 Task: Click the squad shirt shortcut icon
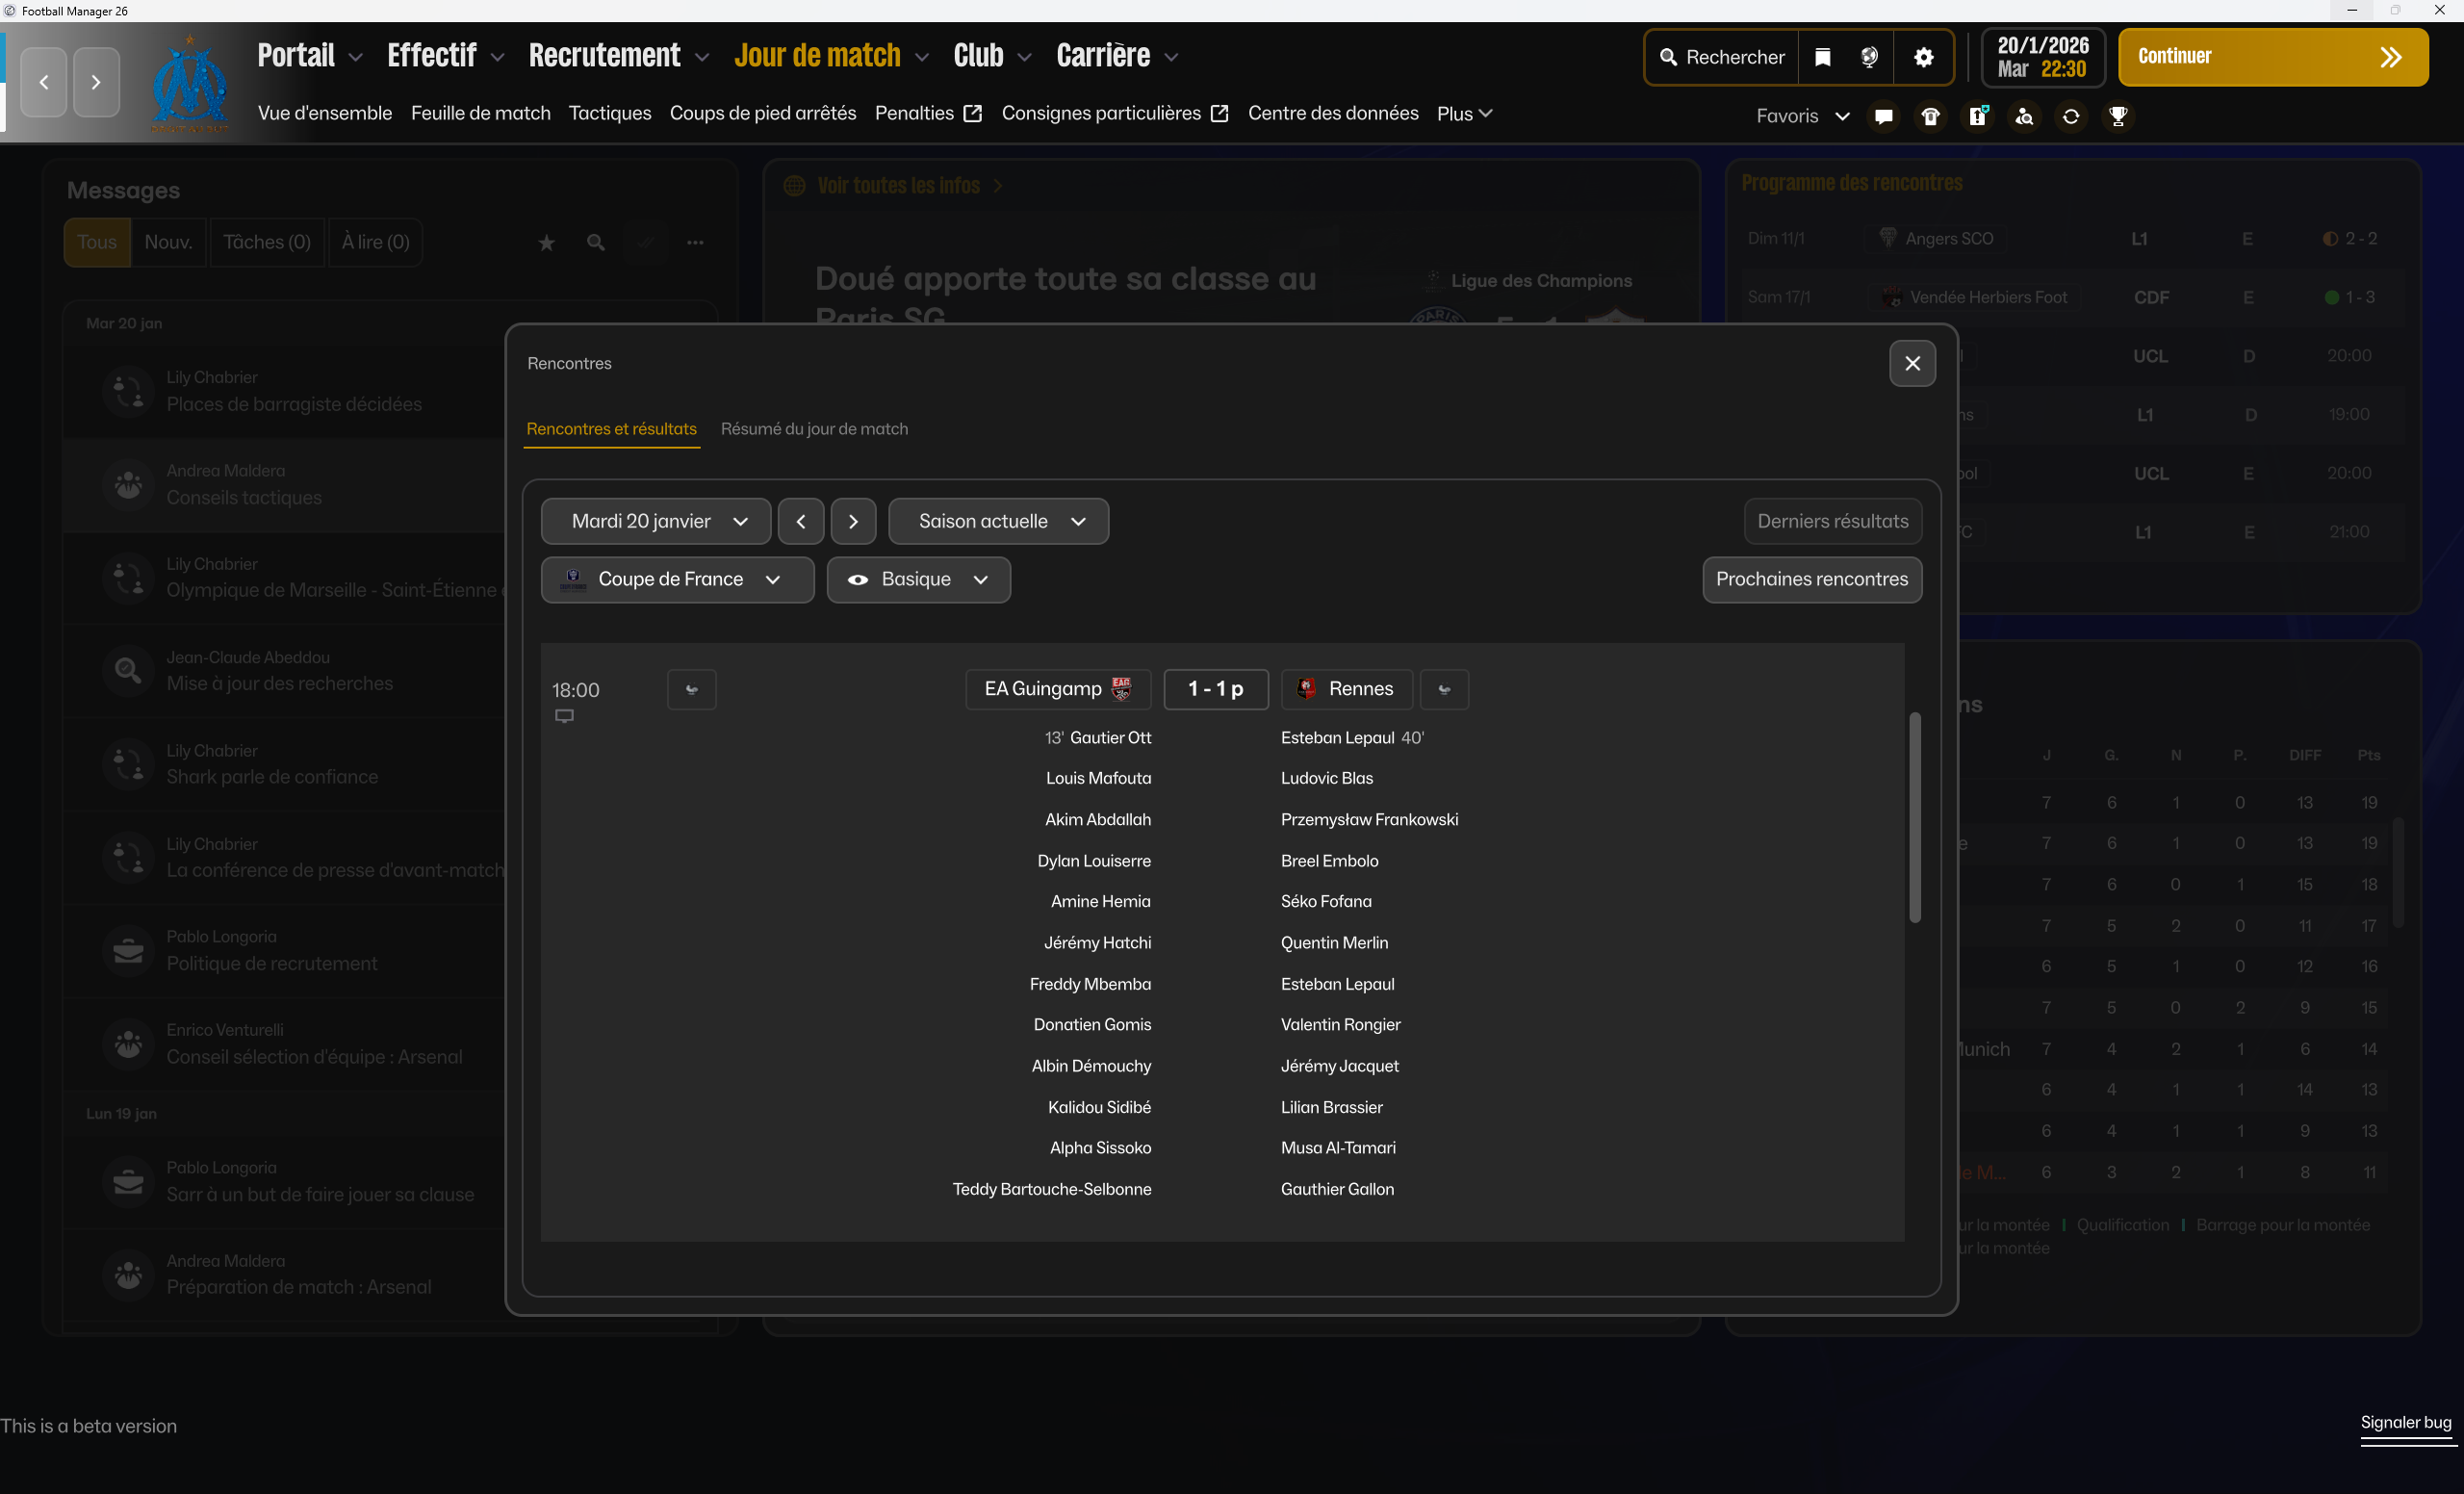pyautogui.click(x=1930, y=116)
